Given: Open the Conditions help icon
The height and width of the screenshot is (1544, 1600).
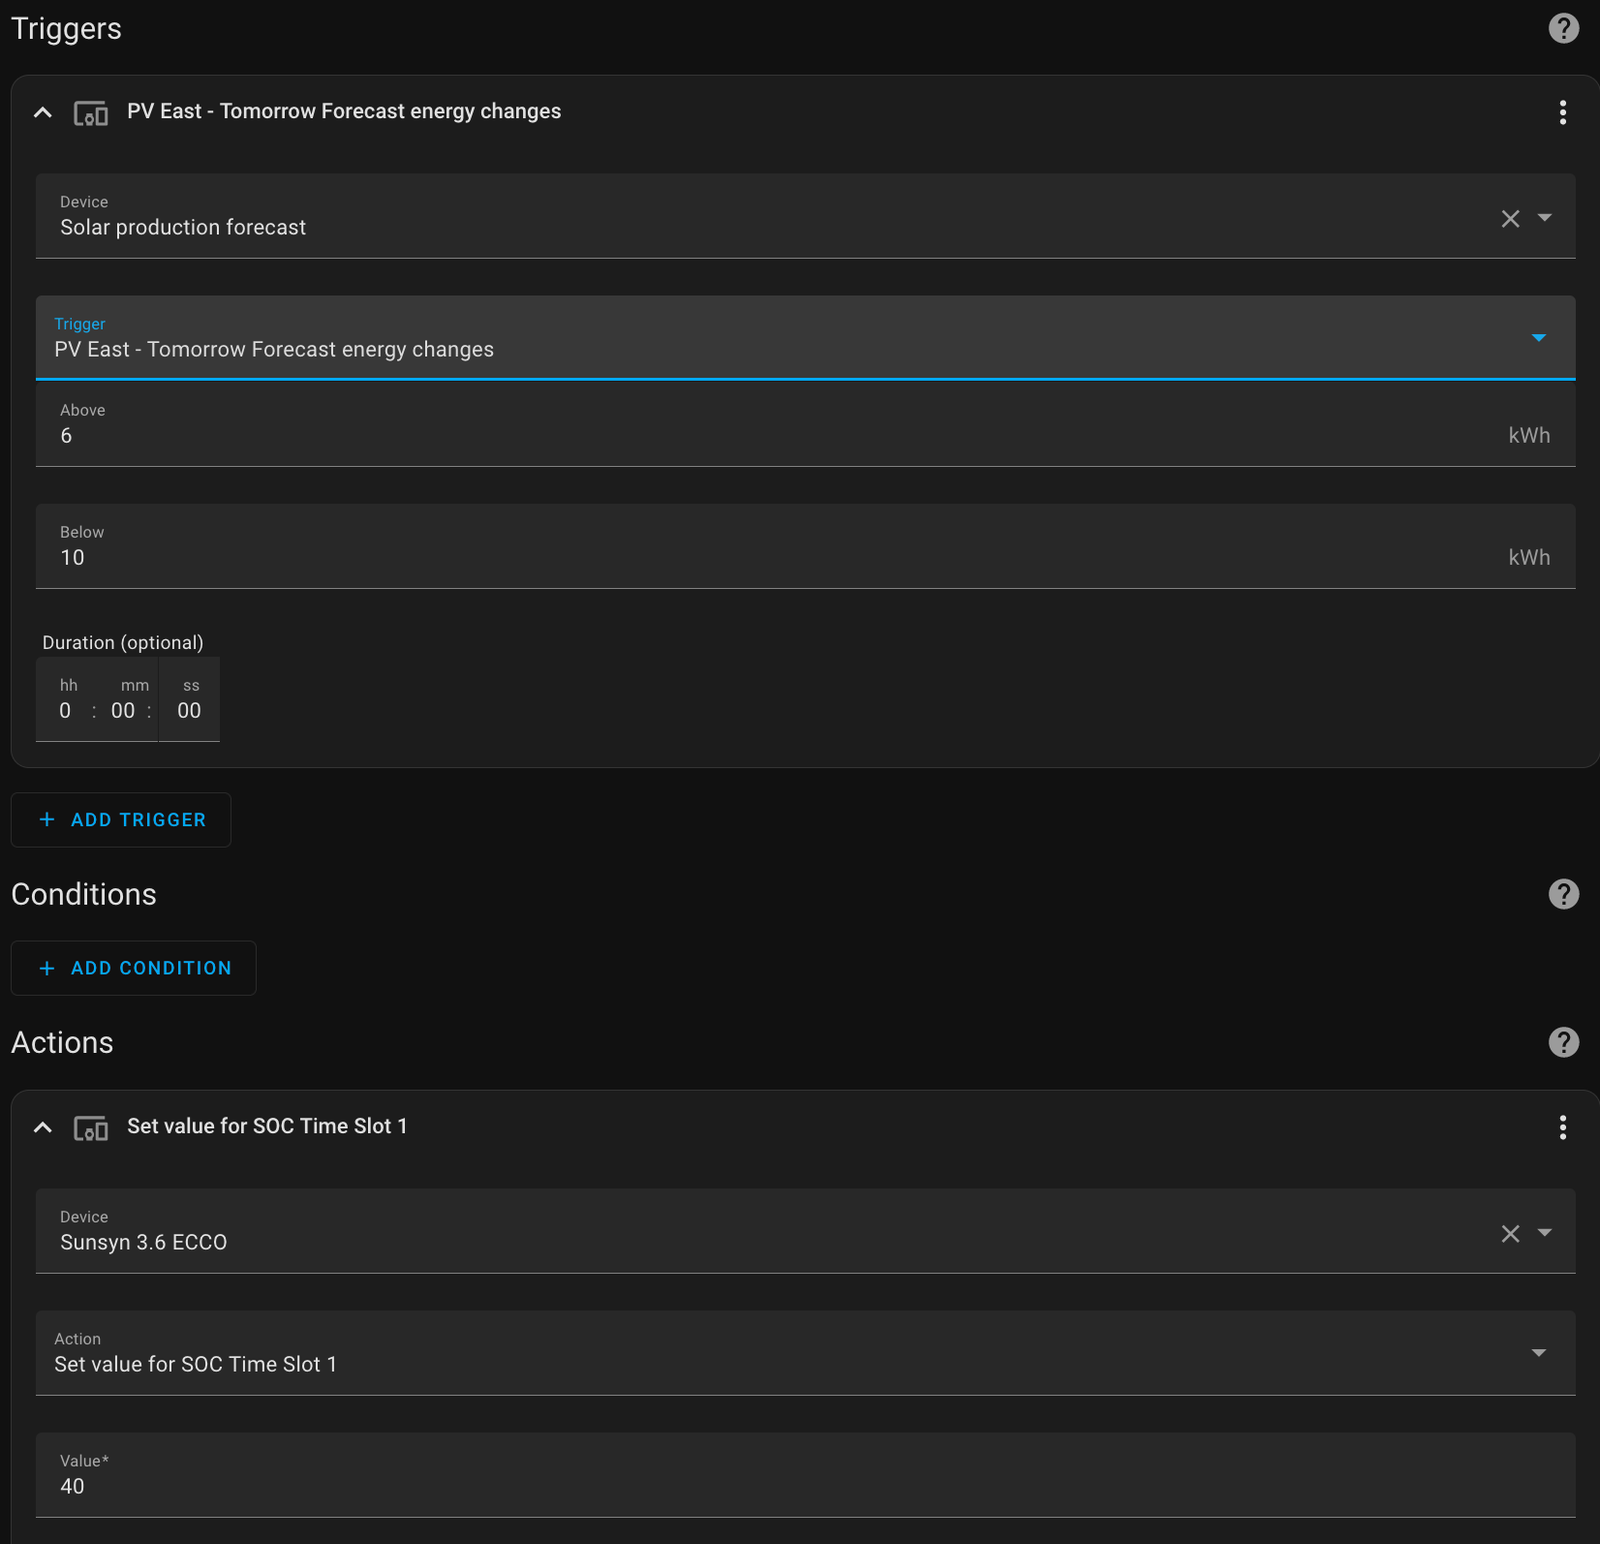Looking at the screenshot, I should [1563, 894].
